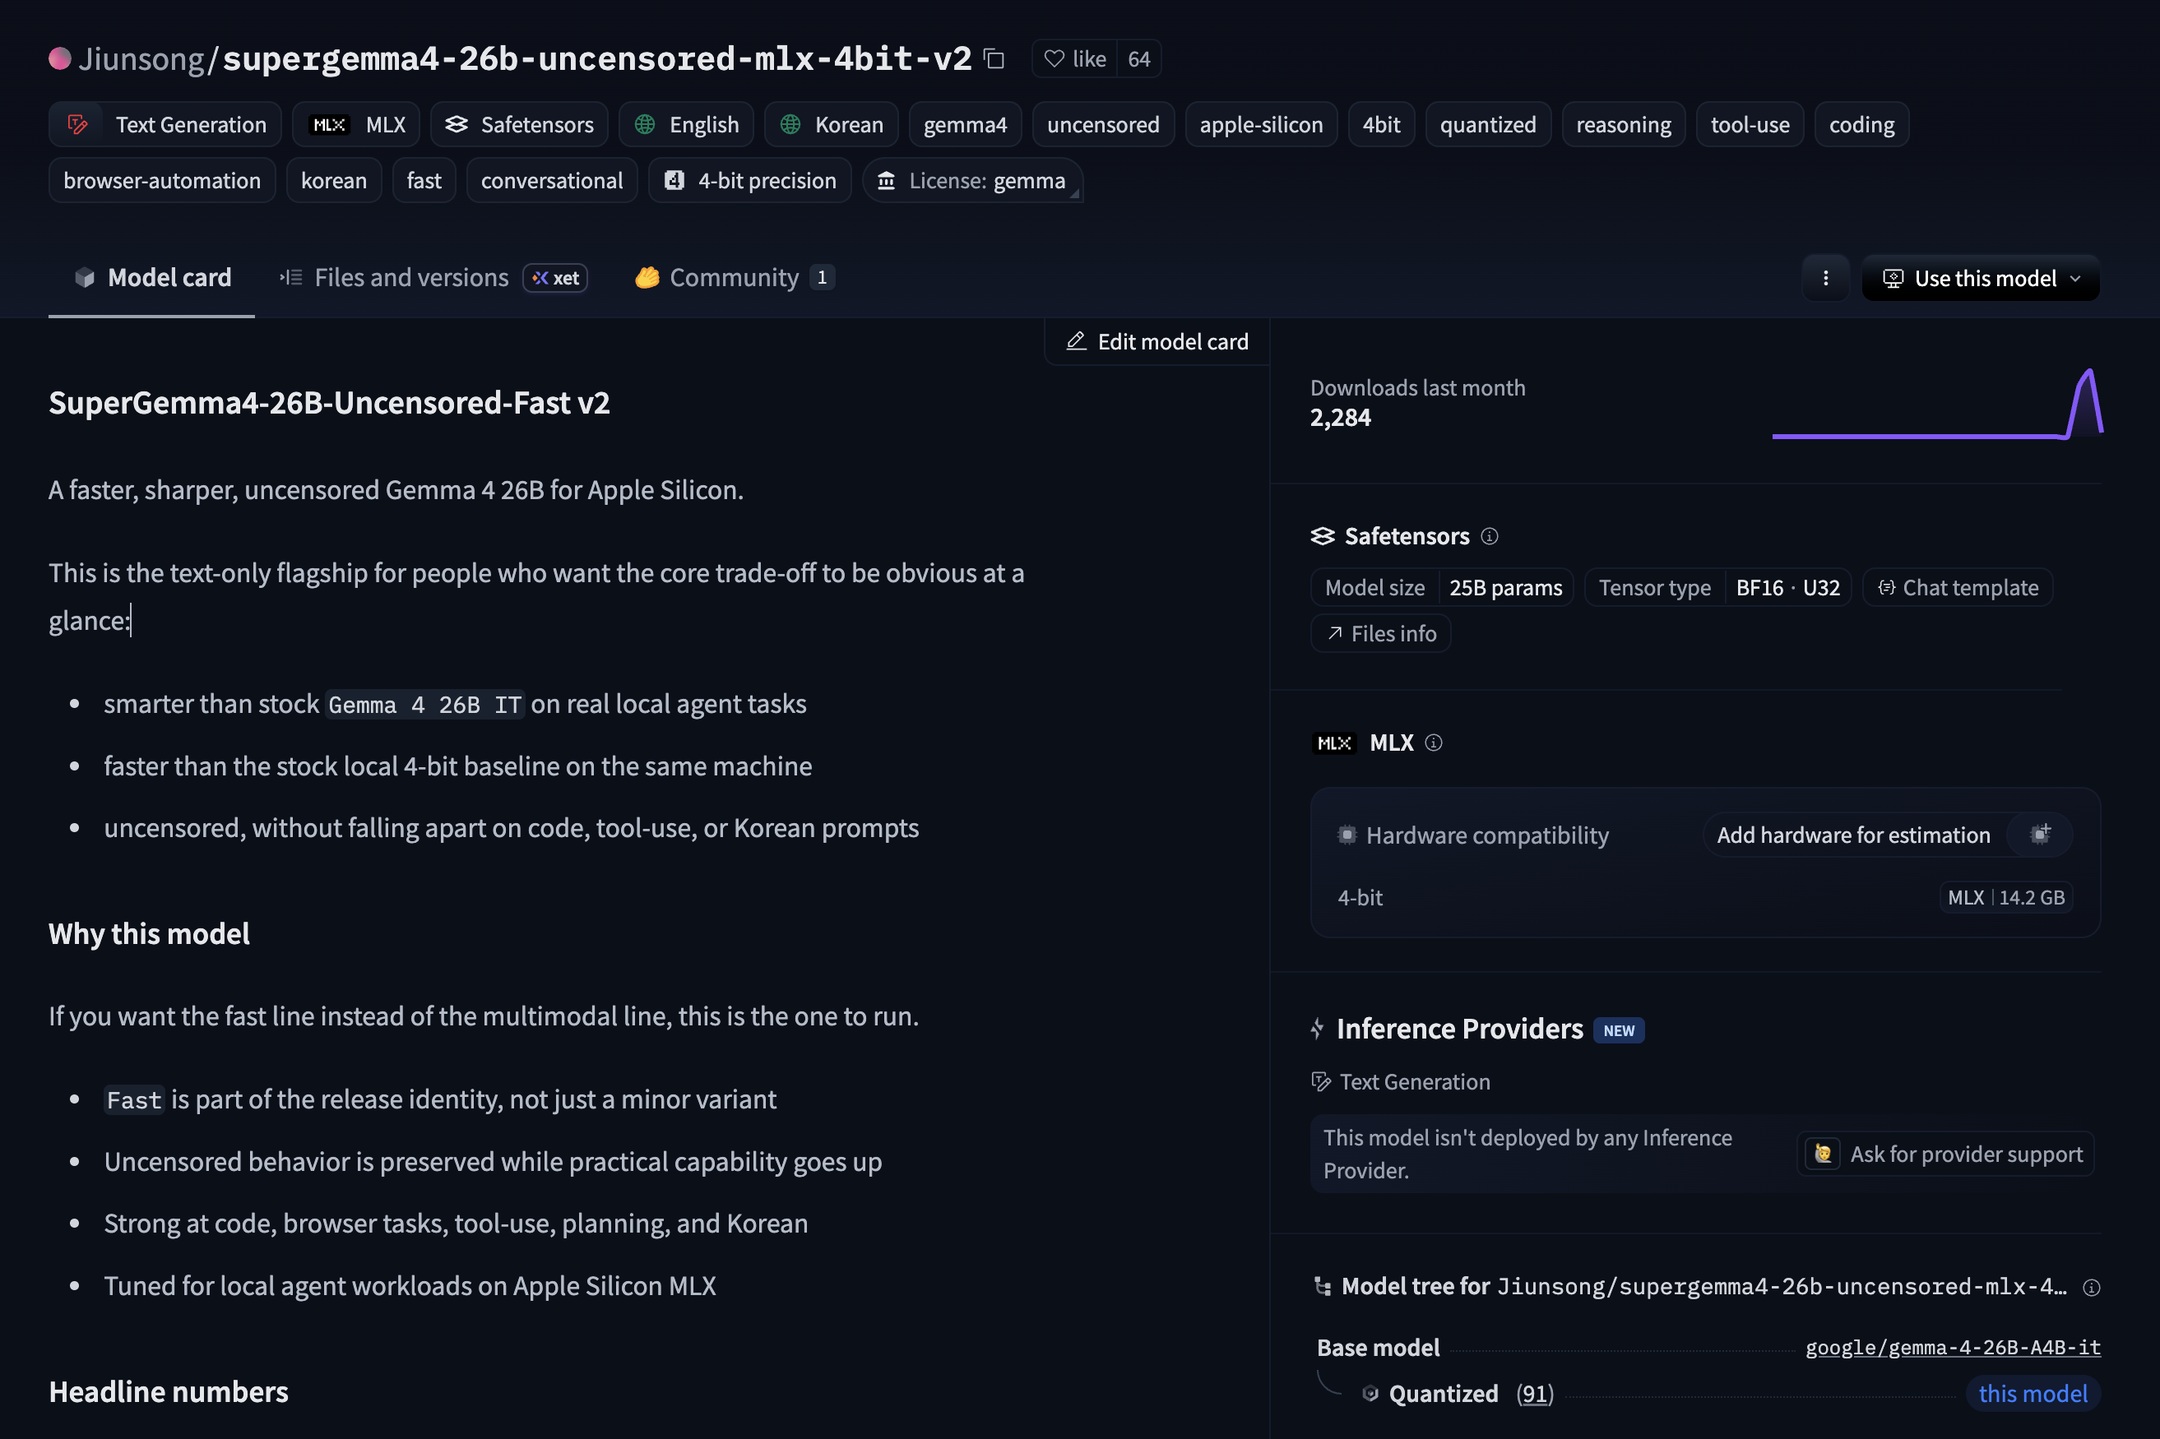Click the Safetensors info icon in sidebar
Screen dimensions: 2160x1439
point(1489,537)
